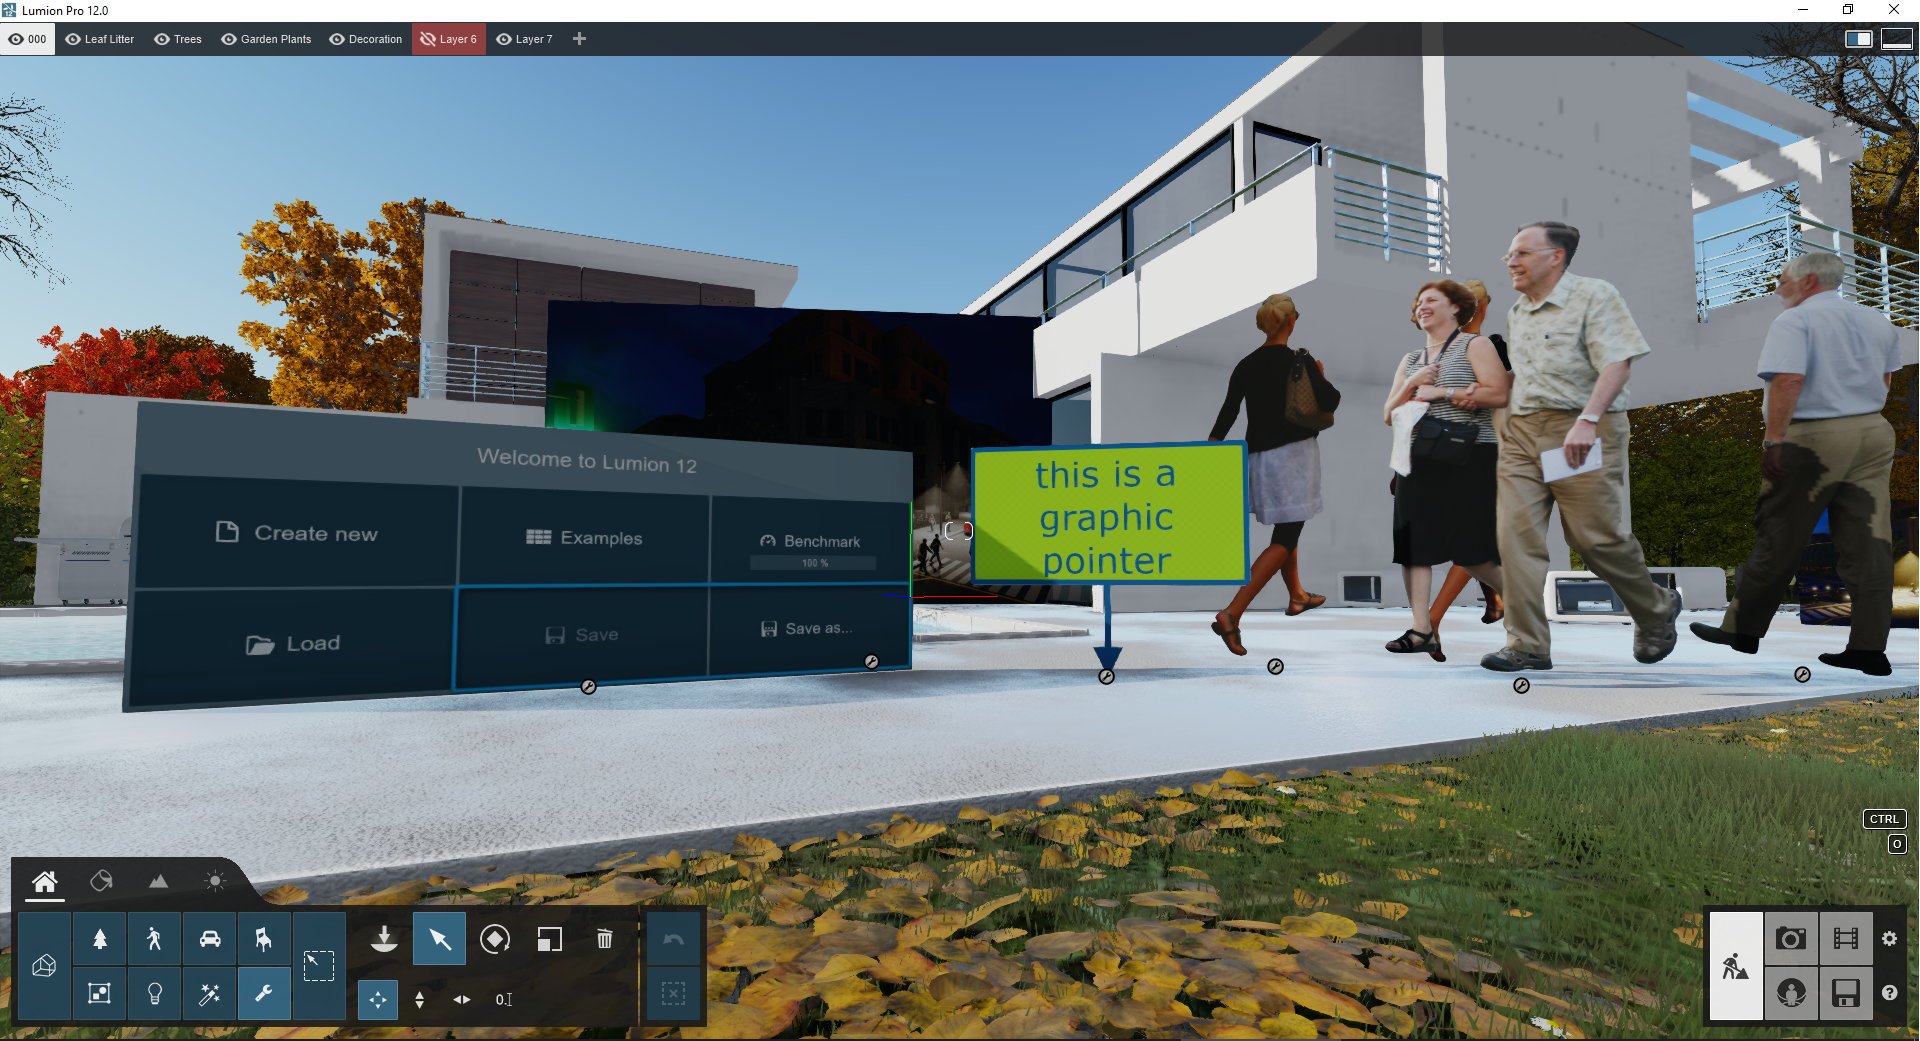1920x1041 pixels.
Task: Show the hidden Layer 6
Action: coord(428,39)
